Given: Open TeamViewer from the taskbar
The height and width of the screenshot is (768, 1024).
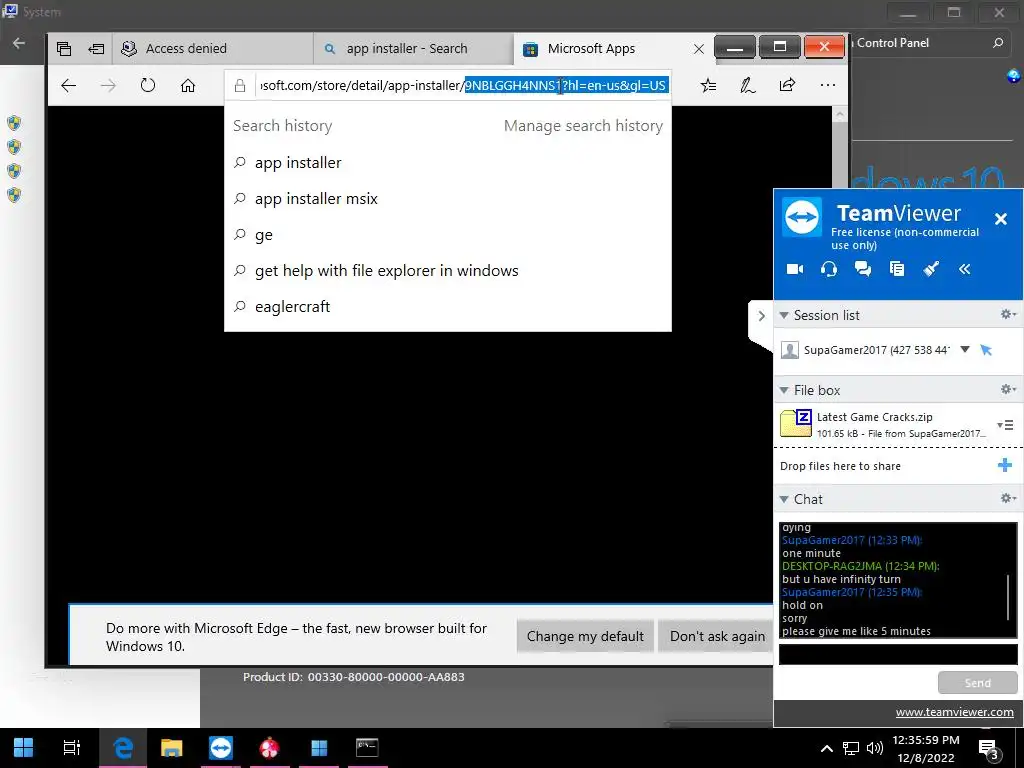Looking at the screenshot, I should tap(221, 747).
